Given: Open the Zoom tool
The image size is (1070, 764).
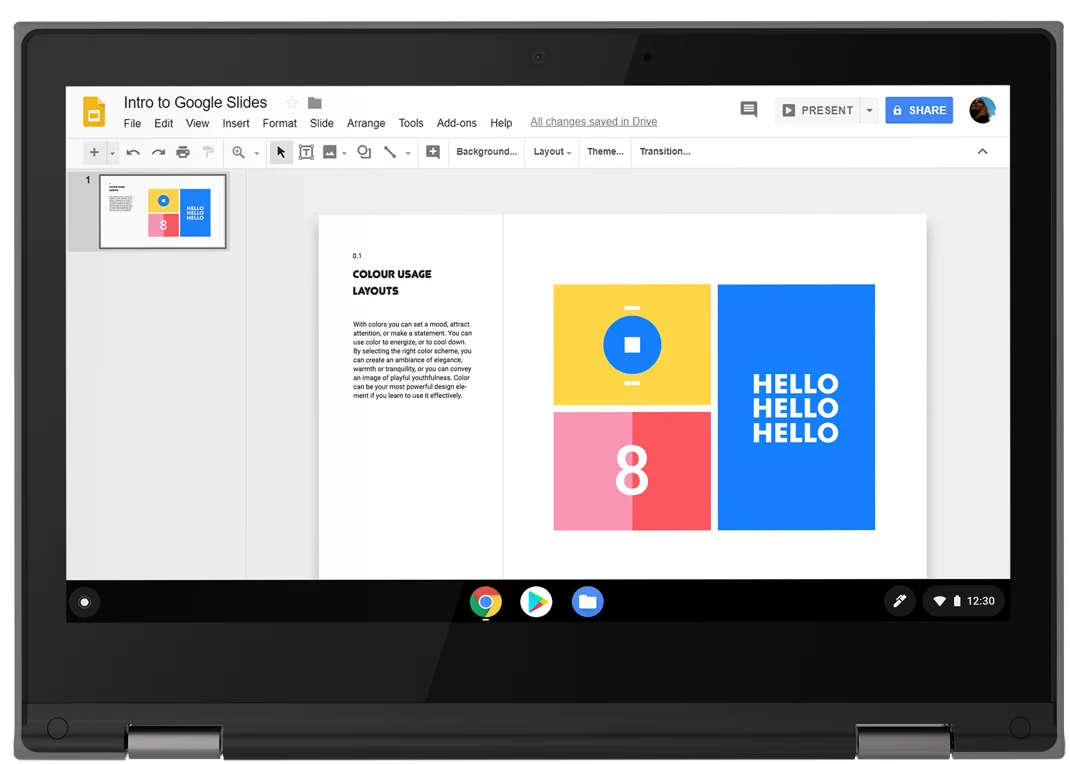Looking at the screenshot, I should [239, 152].
